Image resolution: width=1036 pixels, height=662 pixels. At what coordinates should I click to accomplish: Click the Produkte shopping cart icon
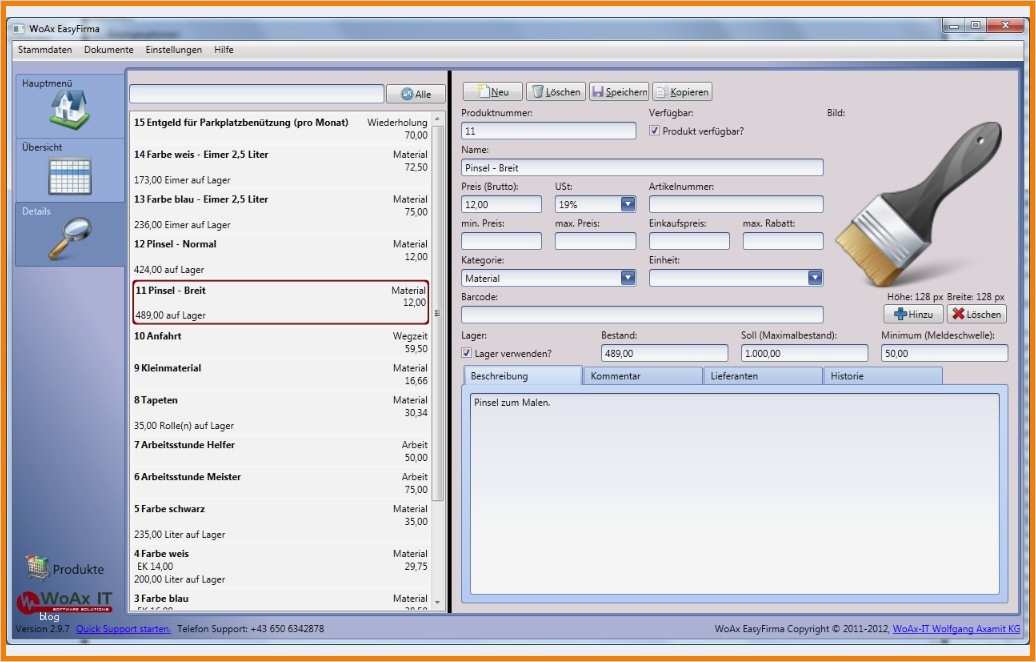[x=37, y=566]
